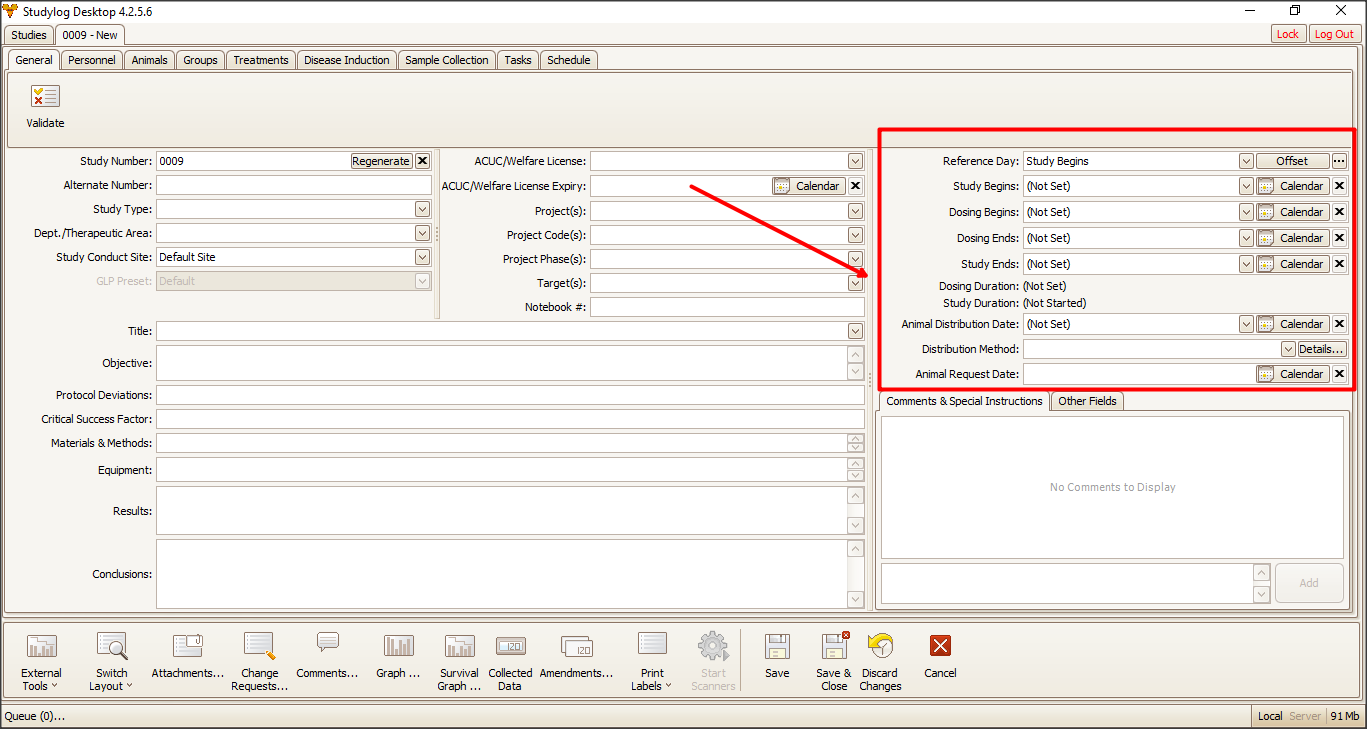Switch to the Personnel tab

click(92, 60)
